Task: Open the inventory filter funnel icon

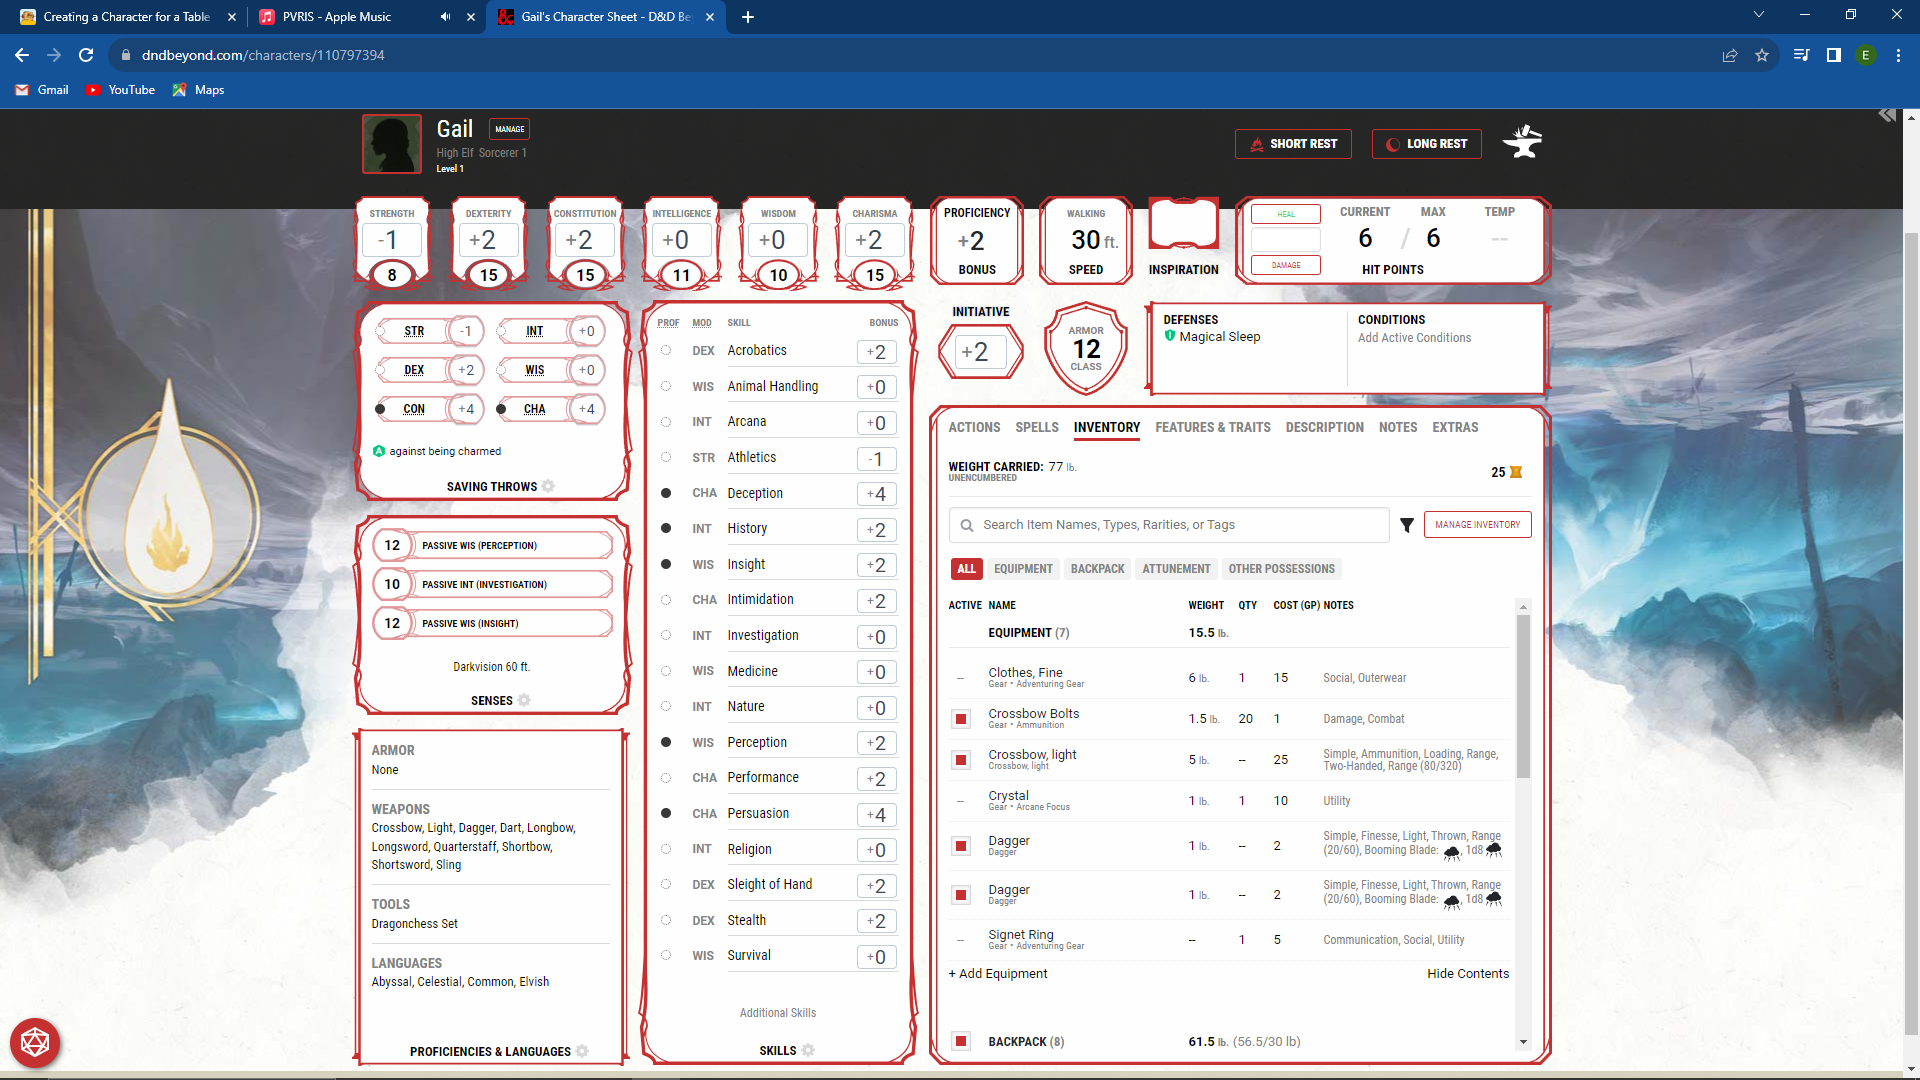Action: [x=1407, y=524]
